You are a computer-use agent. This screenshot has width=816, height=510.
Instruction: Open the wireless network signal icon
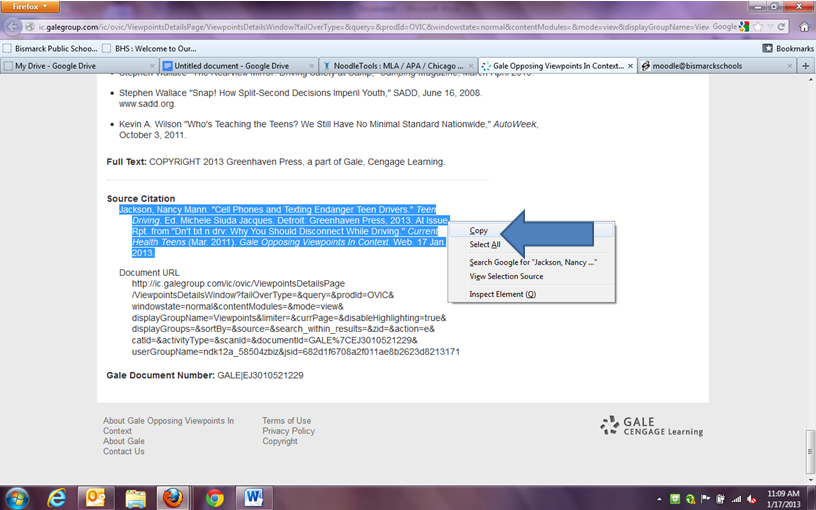click(x=736, y=499)
